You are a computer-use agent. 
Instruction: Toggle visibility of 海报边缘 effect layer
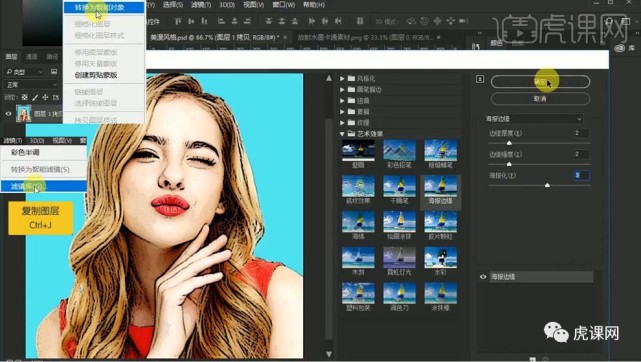click(483, 277)
